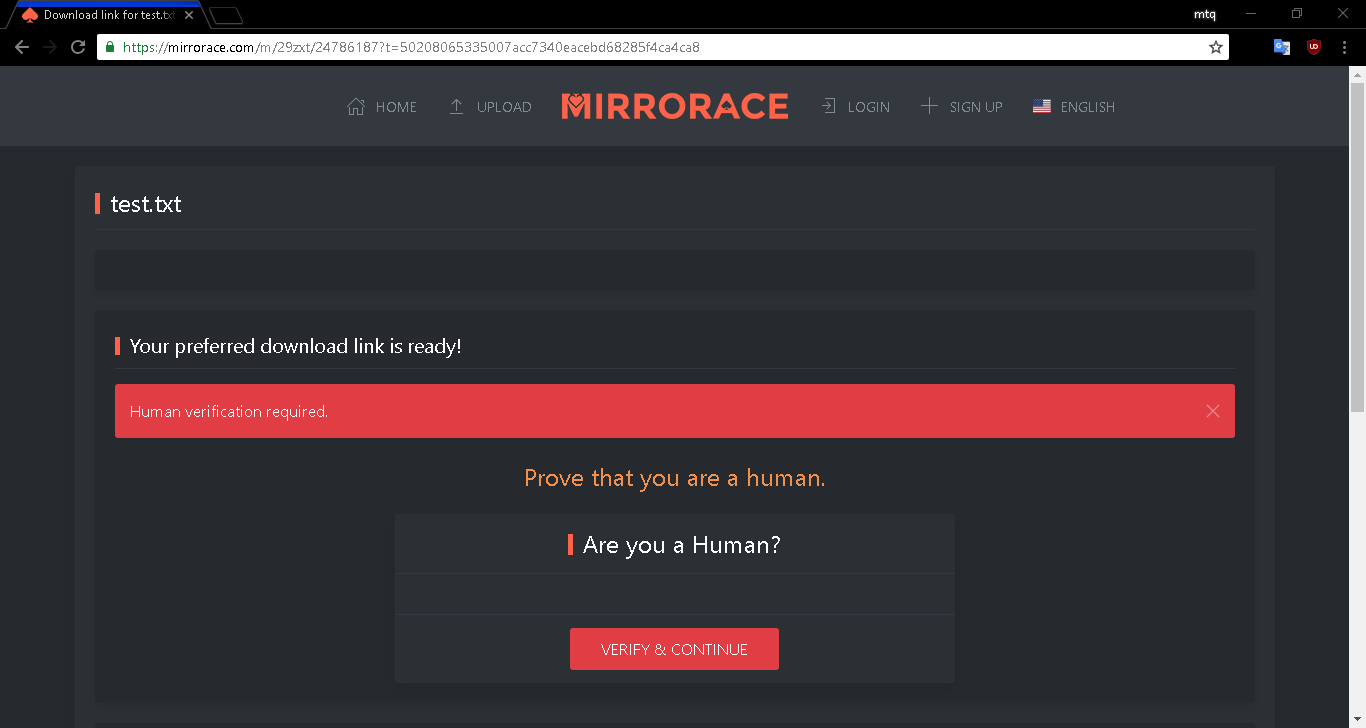Dismiss the Human verification required alert
This screenshot has width=1366, height=728.
[1212, 411]
